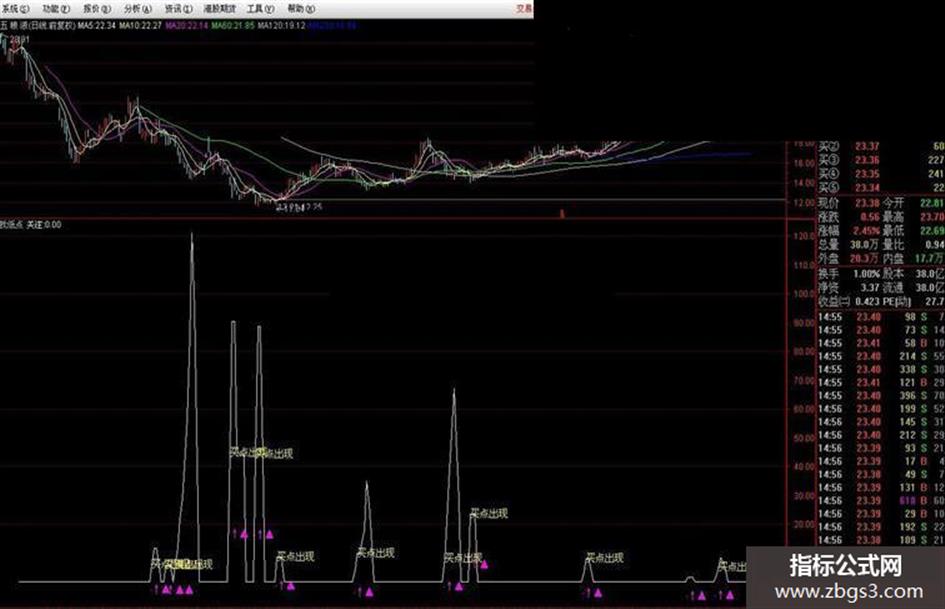Open the 功能 menu
The height and width of the screenshot is (609, 945).
(55, 8)
